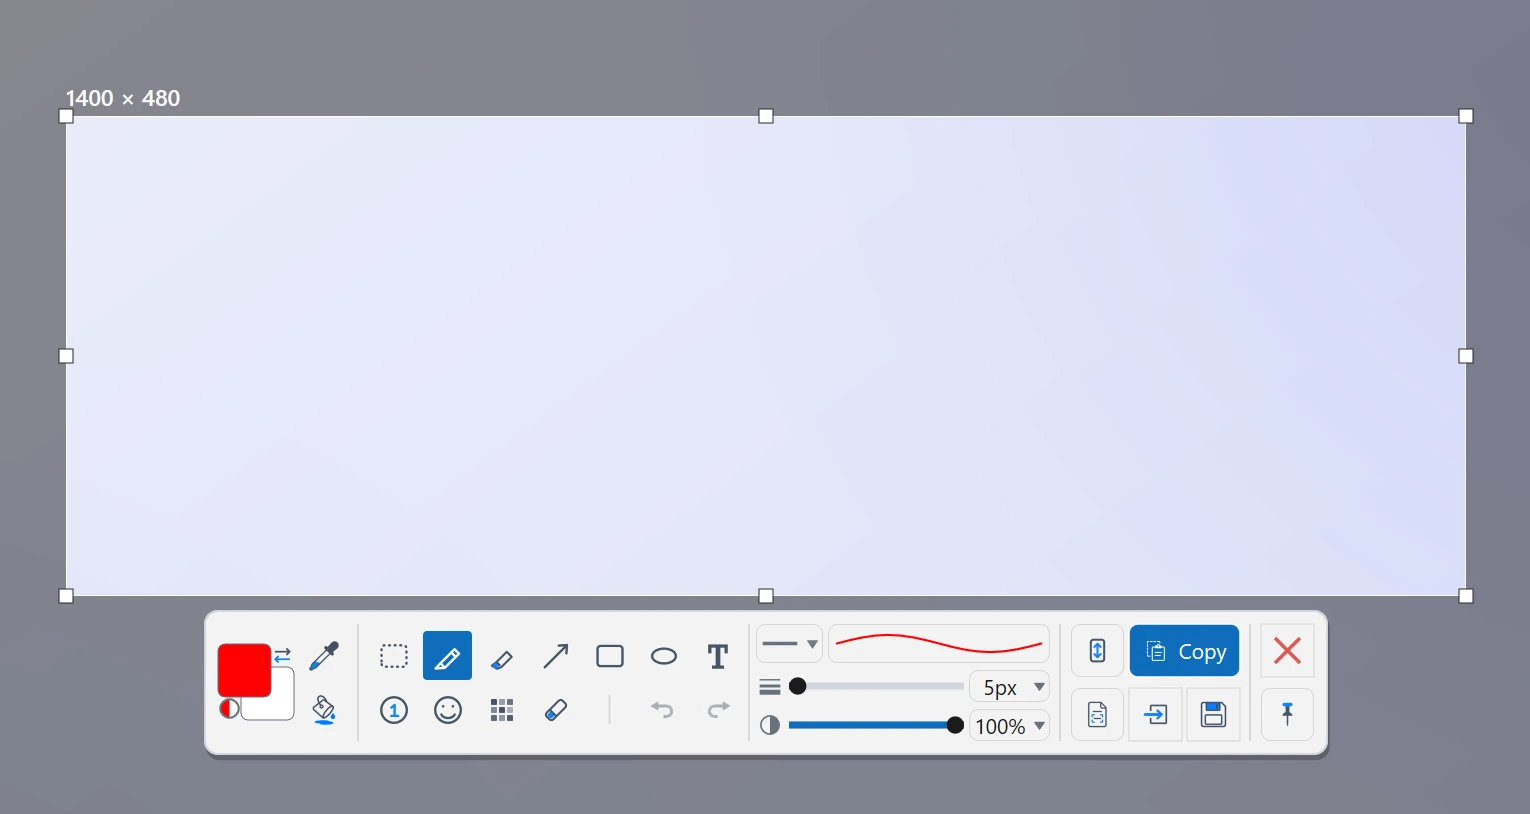The height and width of the screenshot is (814, 1530).
Task: Select the Ellipse shape tool
Action: (x=664, y=656)
